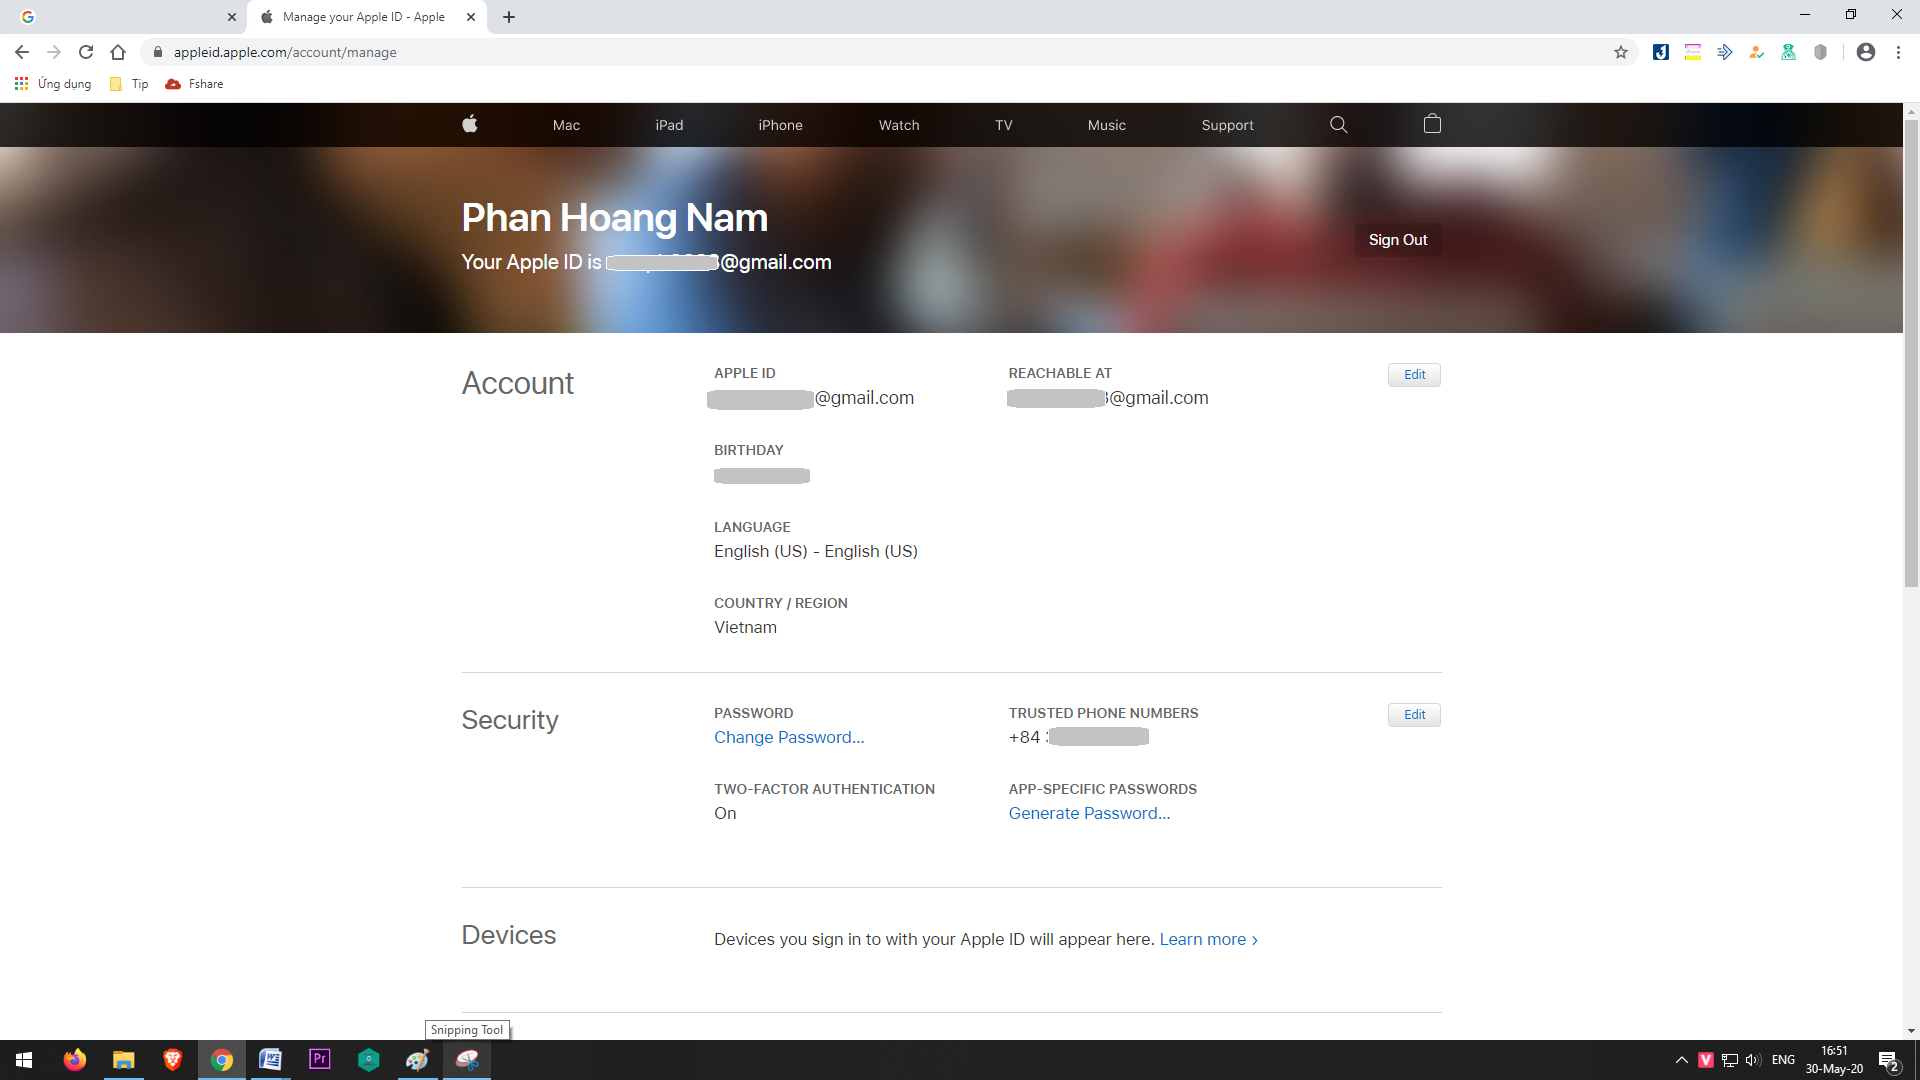Click the Vietnam country value
Image resolution: width=1920 pixels, height=1080 pixels.
click(x=745, y=627)
